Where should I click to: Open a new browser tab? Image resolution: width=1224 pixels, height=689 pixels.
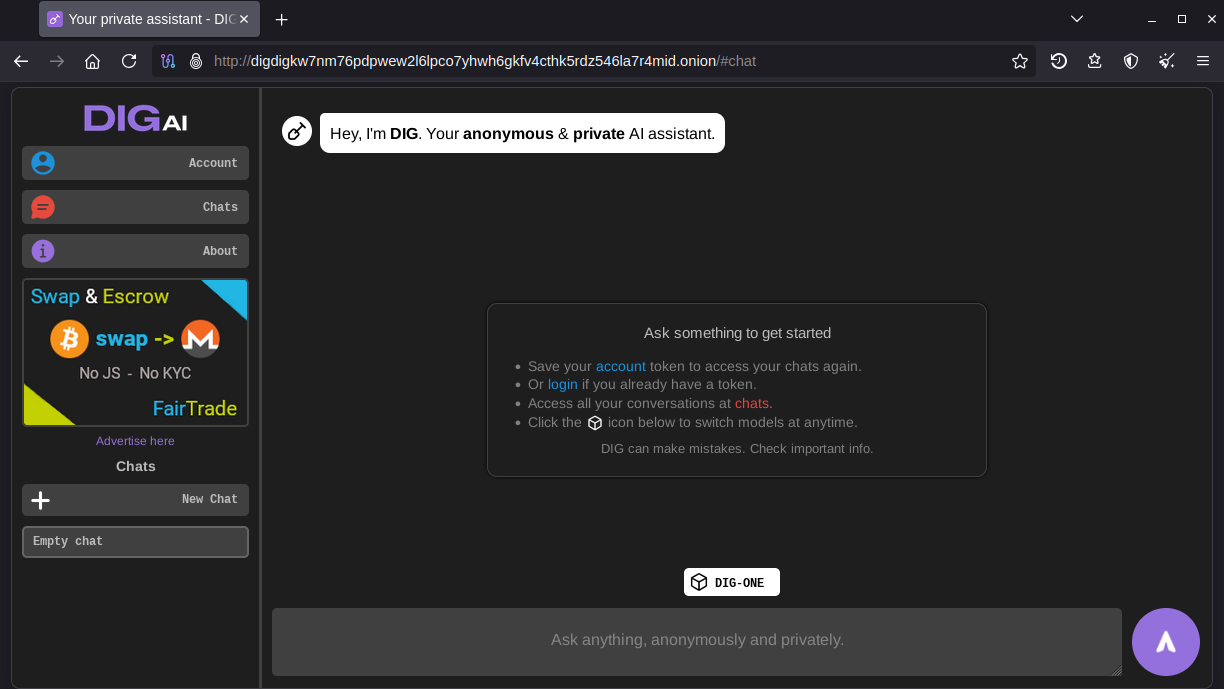pyautogui.click(x=281, y=19)
